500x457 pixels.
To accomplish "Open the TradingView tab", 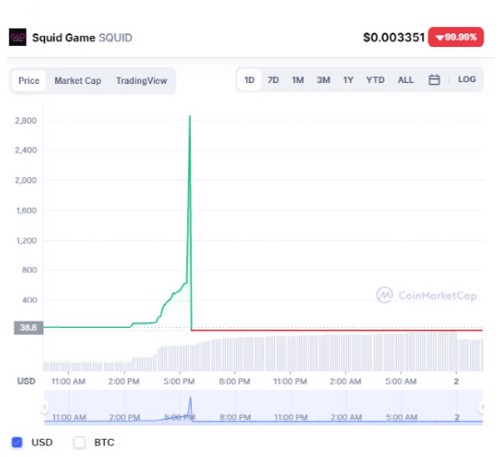I will coord(141,81).
